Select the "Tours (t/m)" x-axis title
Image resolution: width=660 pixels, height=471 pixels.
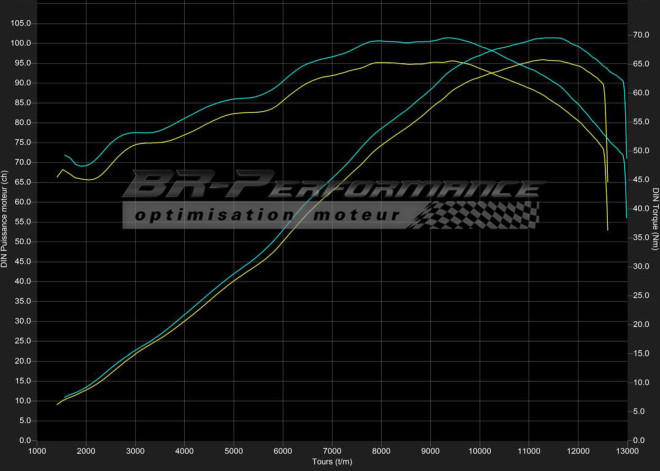(x=331, y=462)
